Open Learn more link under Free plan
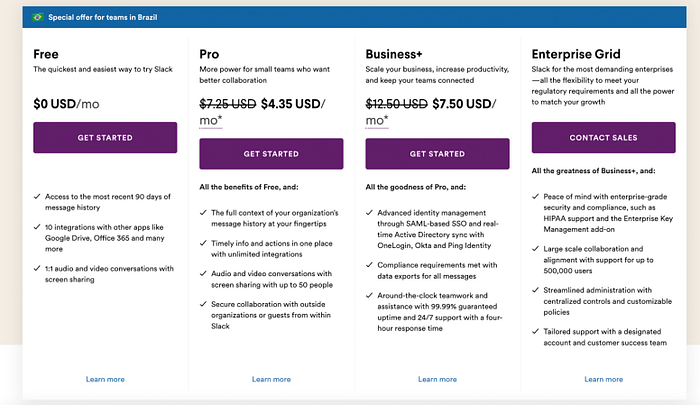Screen dimensions: 700x405 (x=105, y=379)
